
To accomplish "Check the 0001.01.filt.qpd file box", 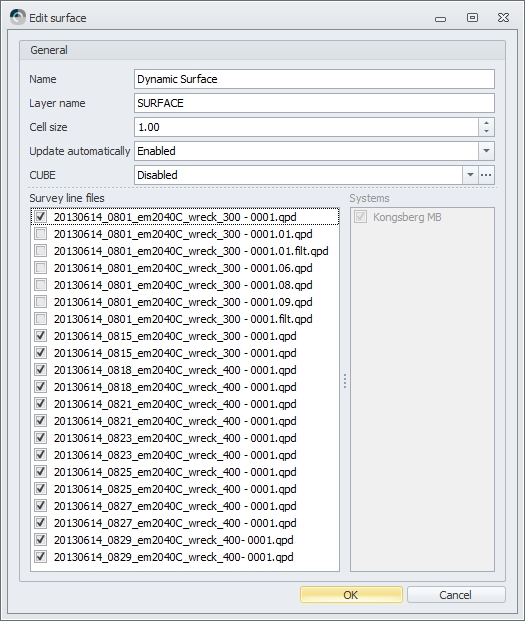I will pos(40,251).
